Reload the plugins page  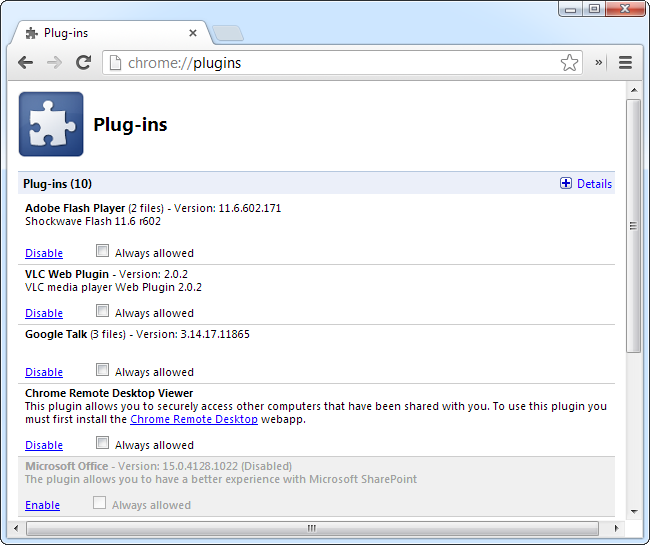(83, 63)
